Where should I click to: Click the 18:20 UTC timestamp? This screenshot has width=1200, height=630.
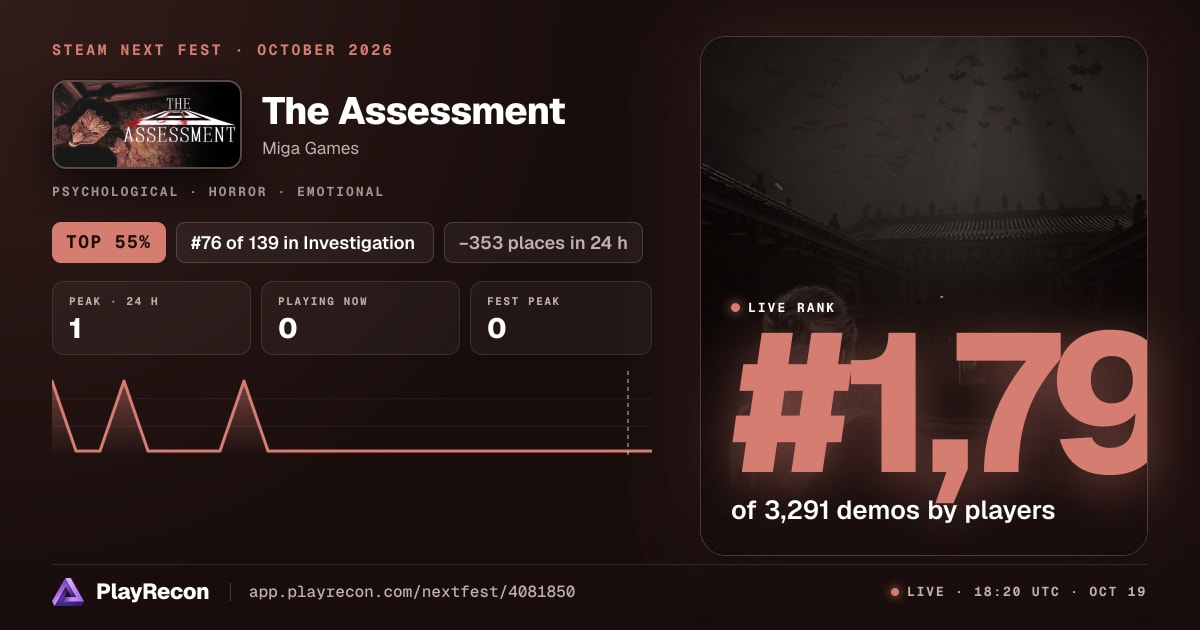tap(1015, 592)
